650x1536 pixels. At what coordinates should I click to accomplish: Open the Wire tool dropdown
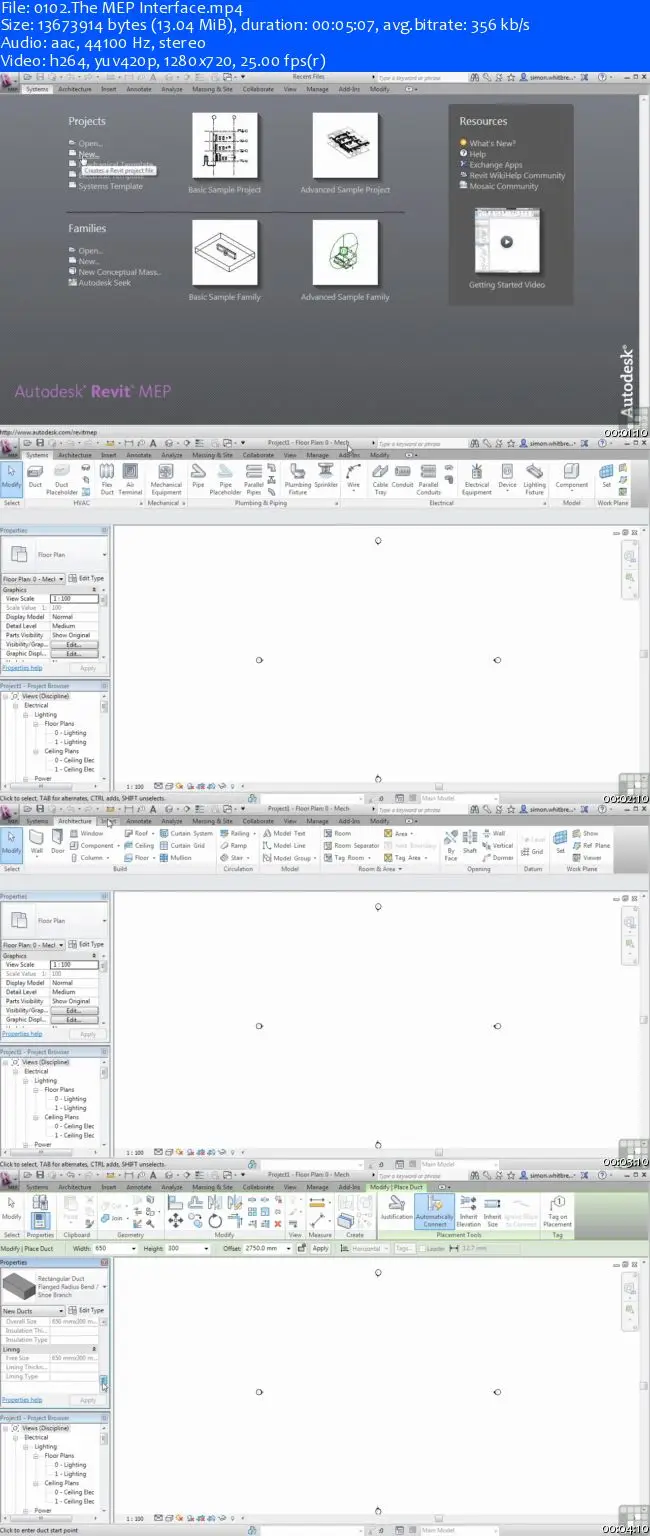click(x=353, y=490)
